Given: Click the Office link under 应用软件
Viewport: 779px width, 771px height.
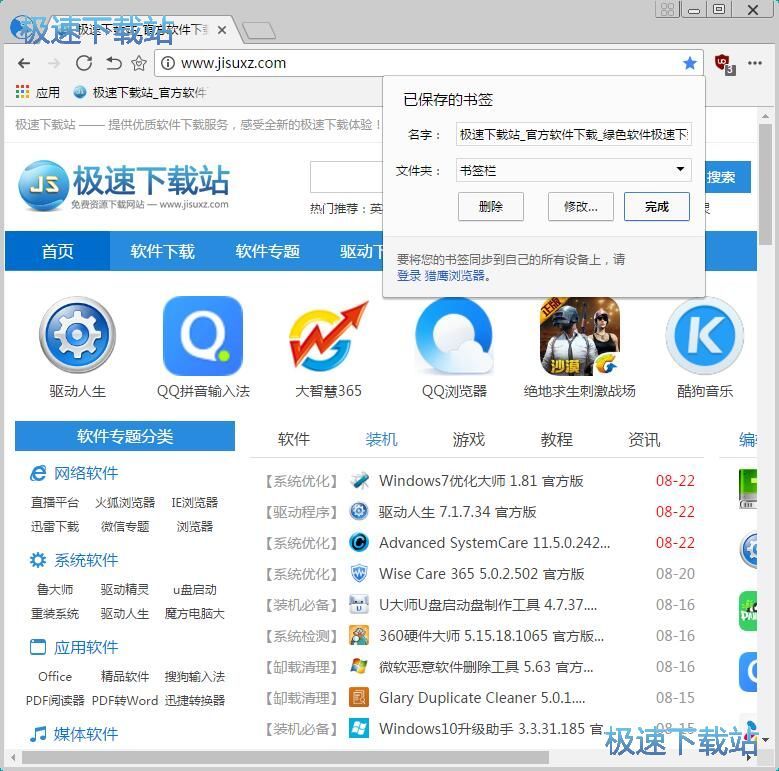Looking at the screenshot, I should pos(55,676).
